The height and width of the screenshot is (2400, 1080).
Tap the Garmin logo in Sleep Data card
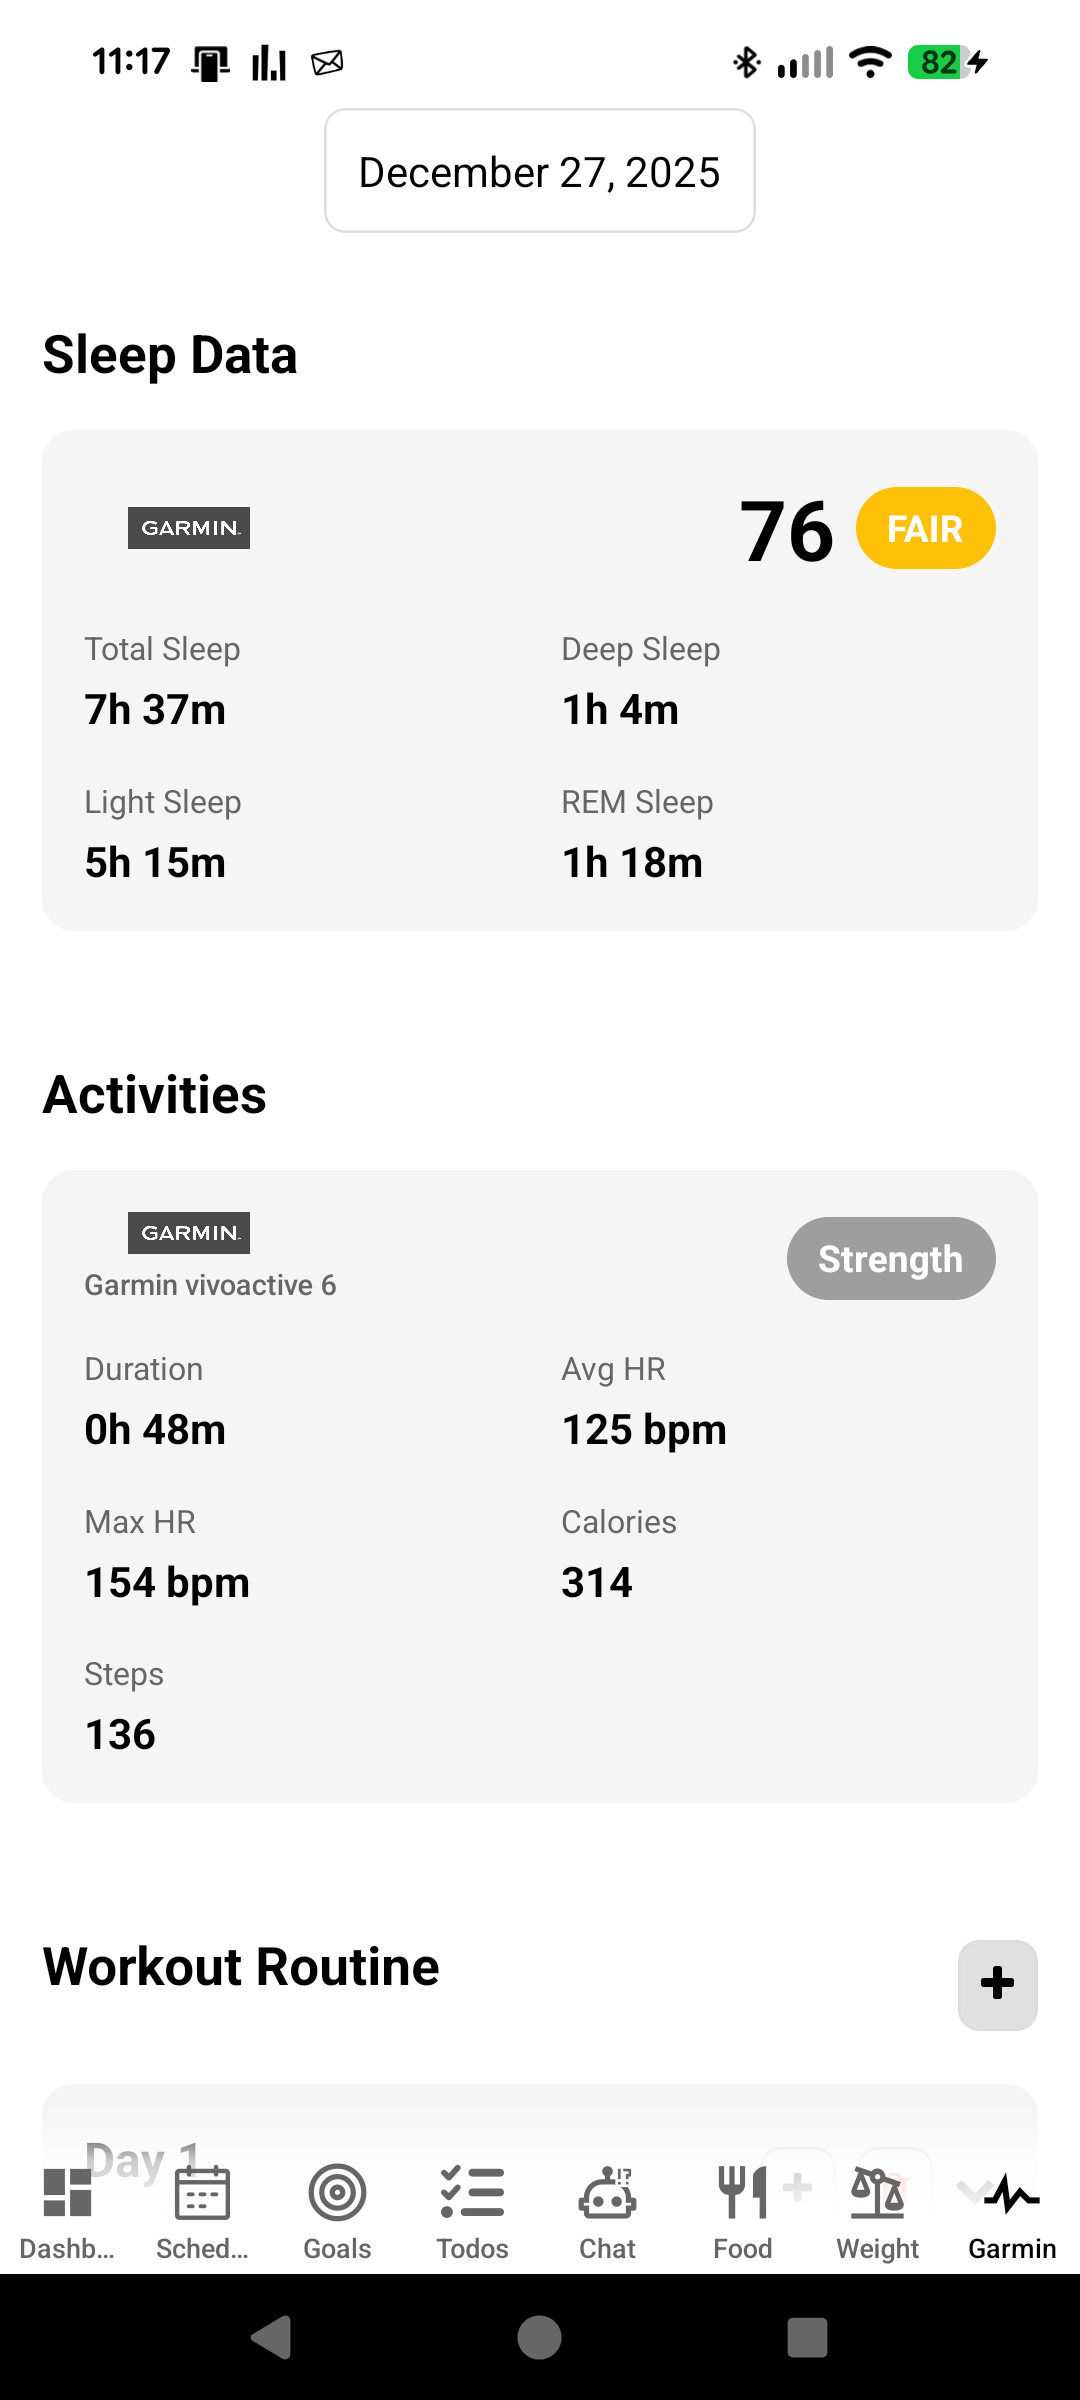point(189,528)
